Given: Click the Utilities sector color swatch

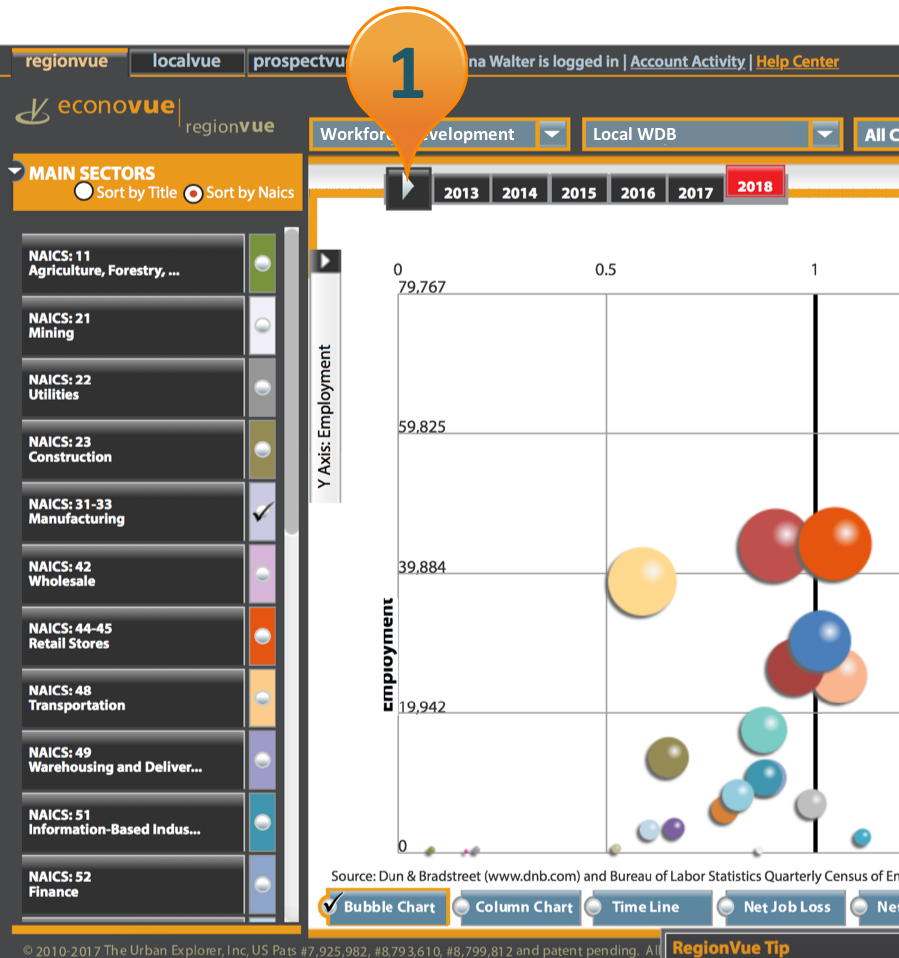Looking at the screenshot, I should (x=262, y=388).
